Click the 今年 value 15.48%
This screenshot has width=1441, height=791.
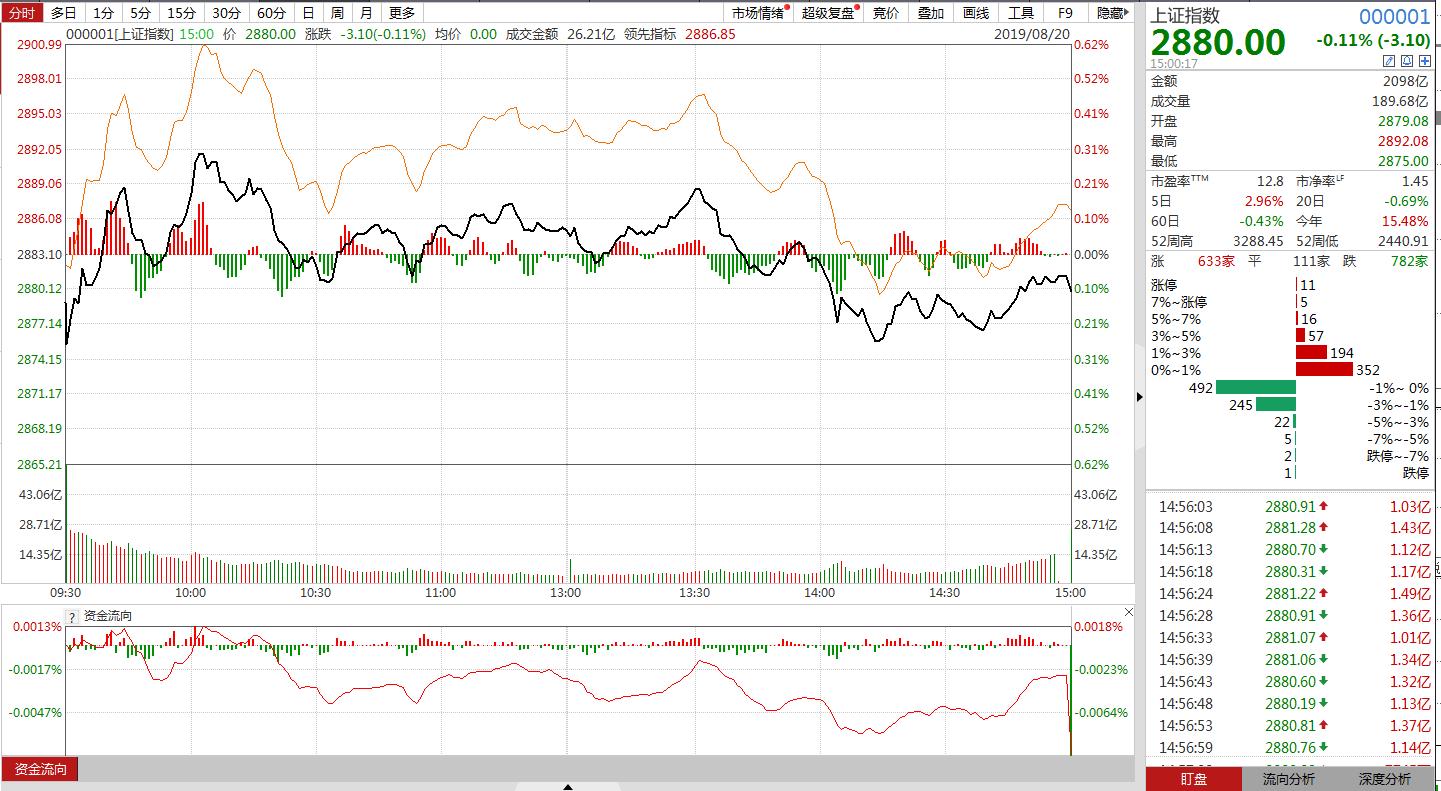(1403, 221)
